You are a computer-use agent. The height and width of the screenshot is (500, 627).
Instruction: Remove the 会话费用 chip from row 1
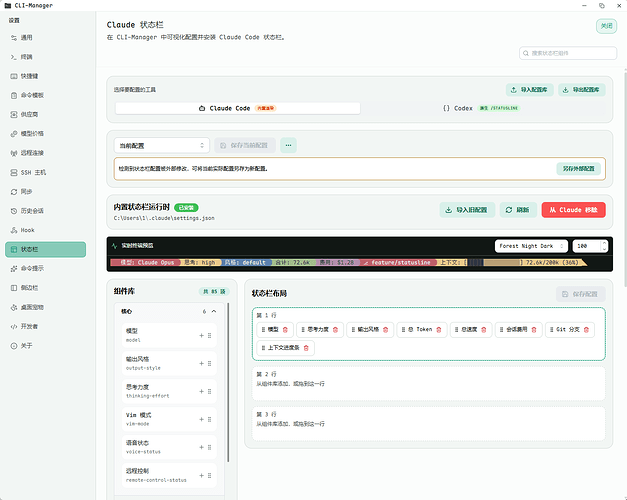pos(534,330)
